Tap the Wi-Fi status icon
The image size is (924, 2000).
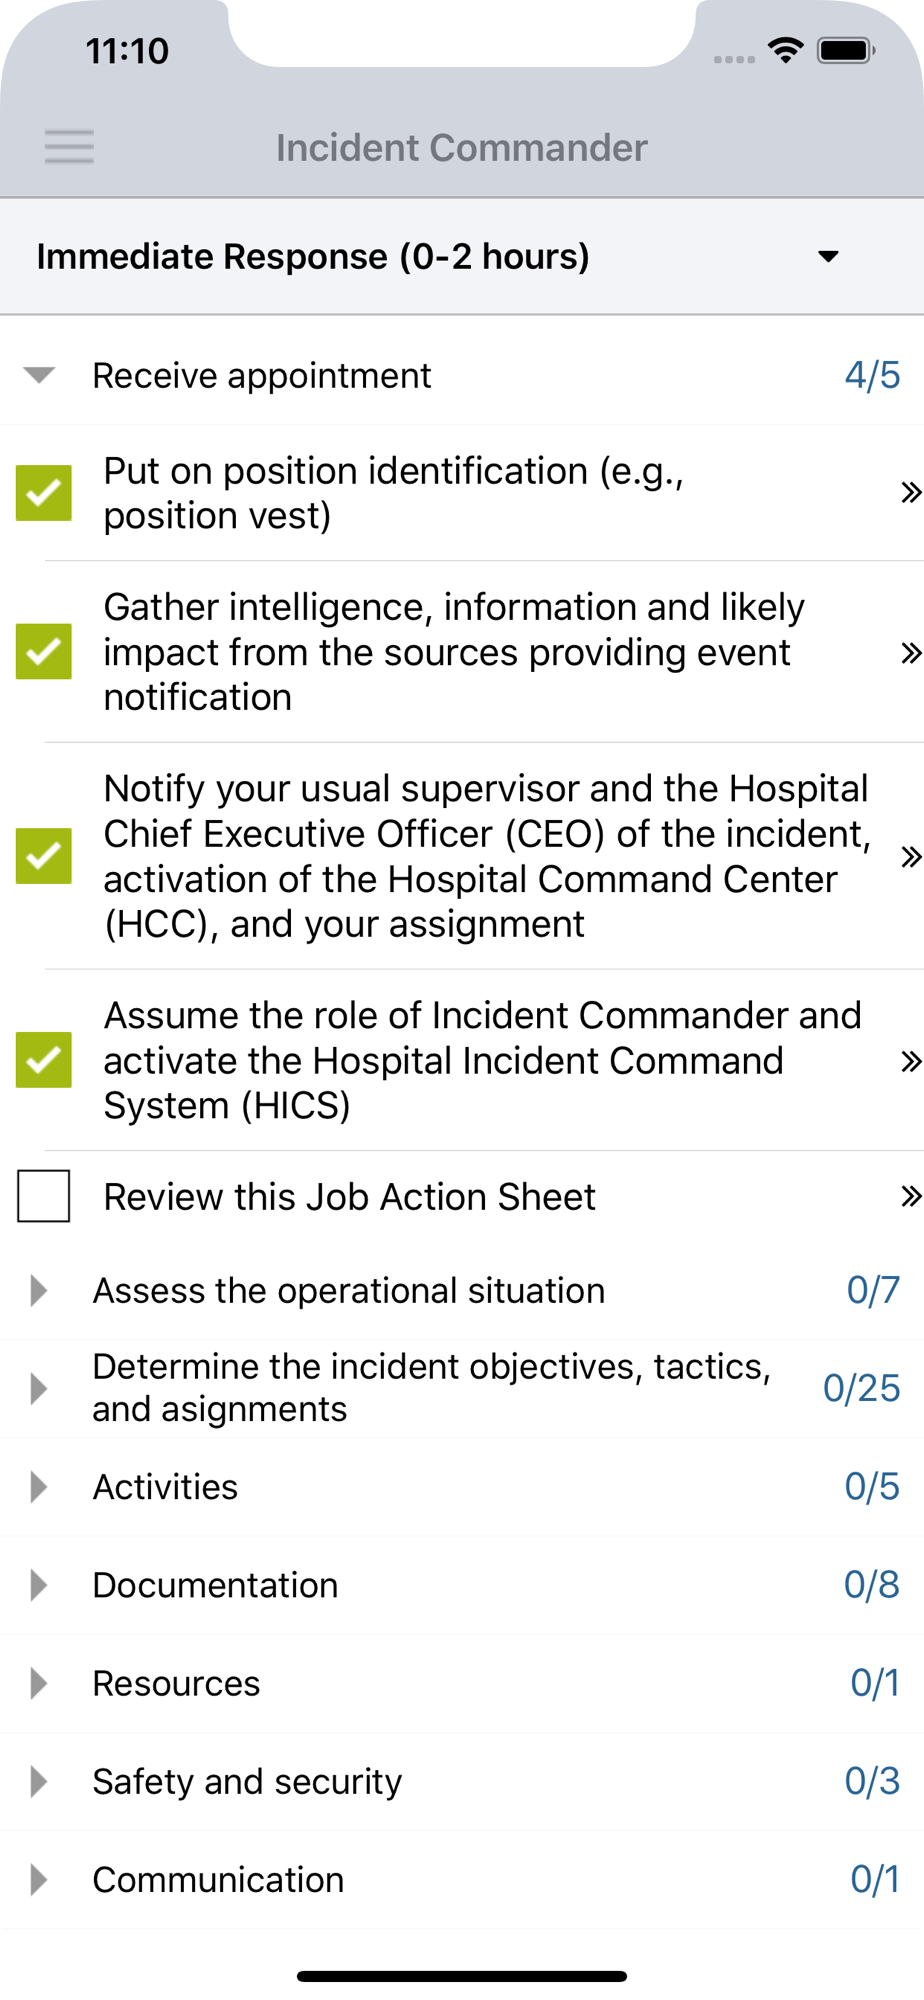pyautogui.click(x=786, y=50)
